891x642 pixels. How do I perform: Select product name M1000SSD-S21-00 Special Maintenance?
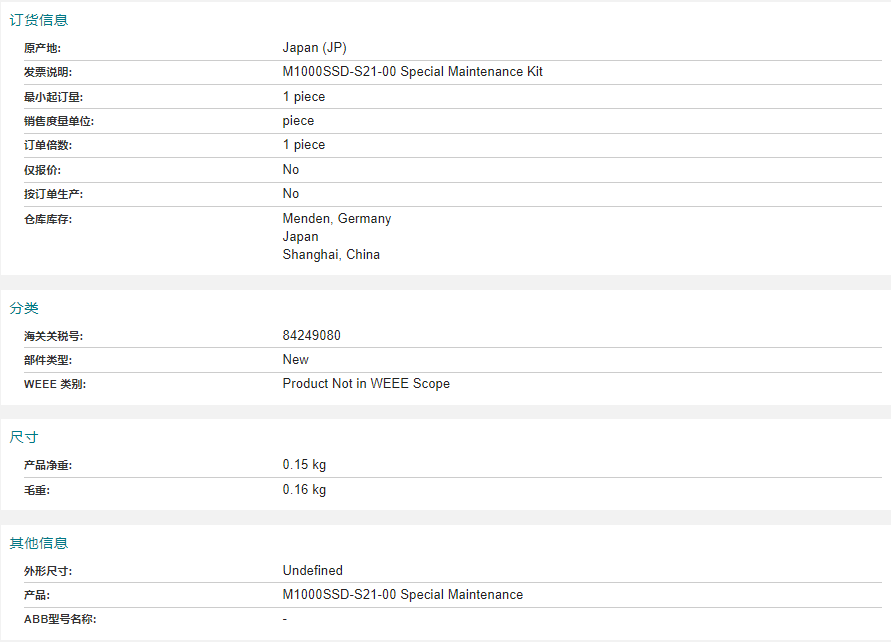pyautogui.click(x=403, y=595)
